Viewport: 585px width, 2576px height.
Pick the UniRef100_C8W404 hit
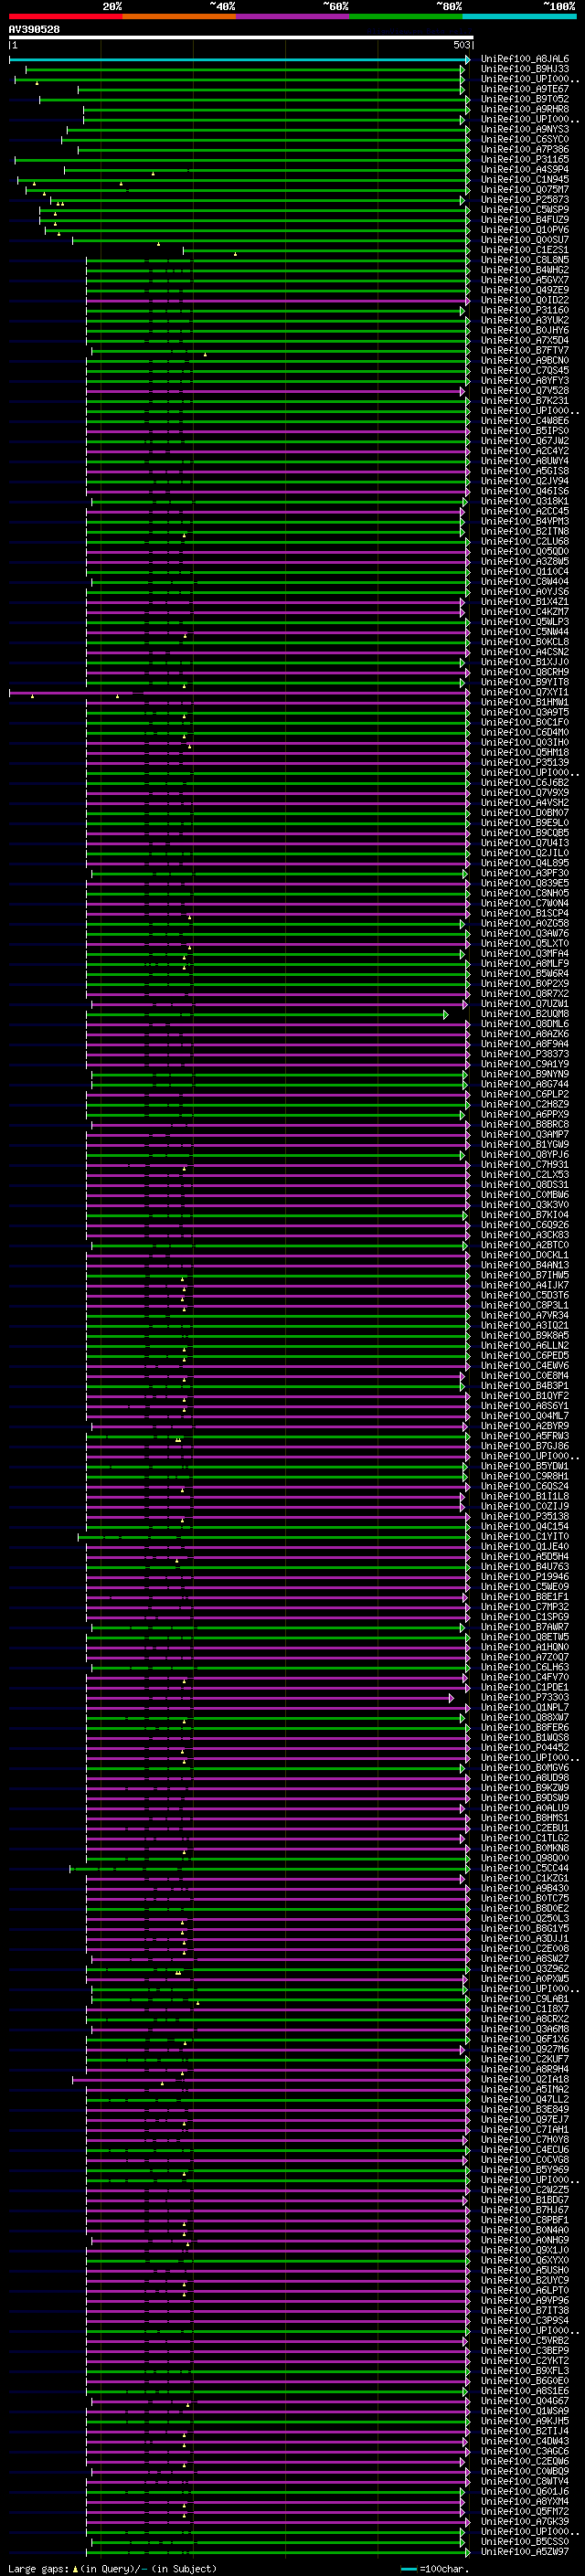point(525,581)
